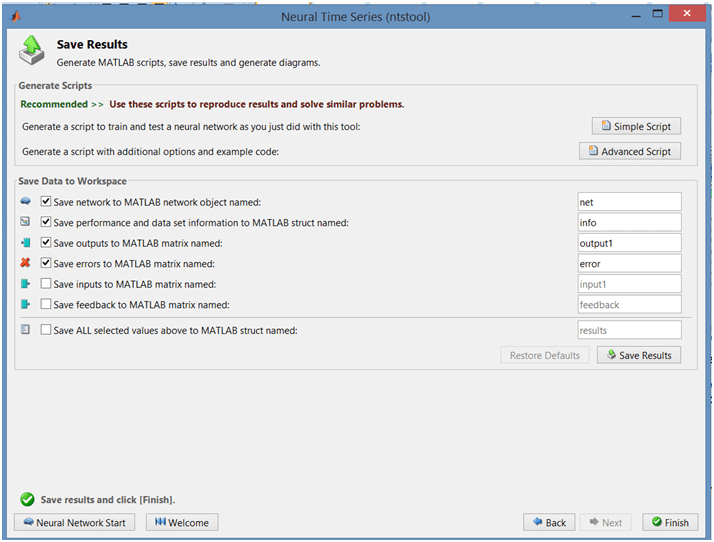714x542 pixels.
Task: Uncheck Save errors to MATLAB matrix
Action: 46,263
